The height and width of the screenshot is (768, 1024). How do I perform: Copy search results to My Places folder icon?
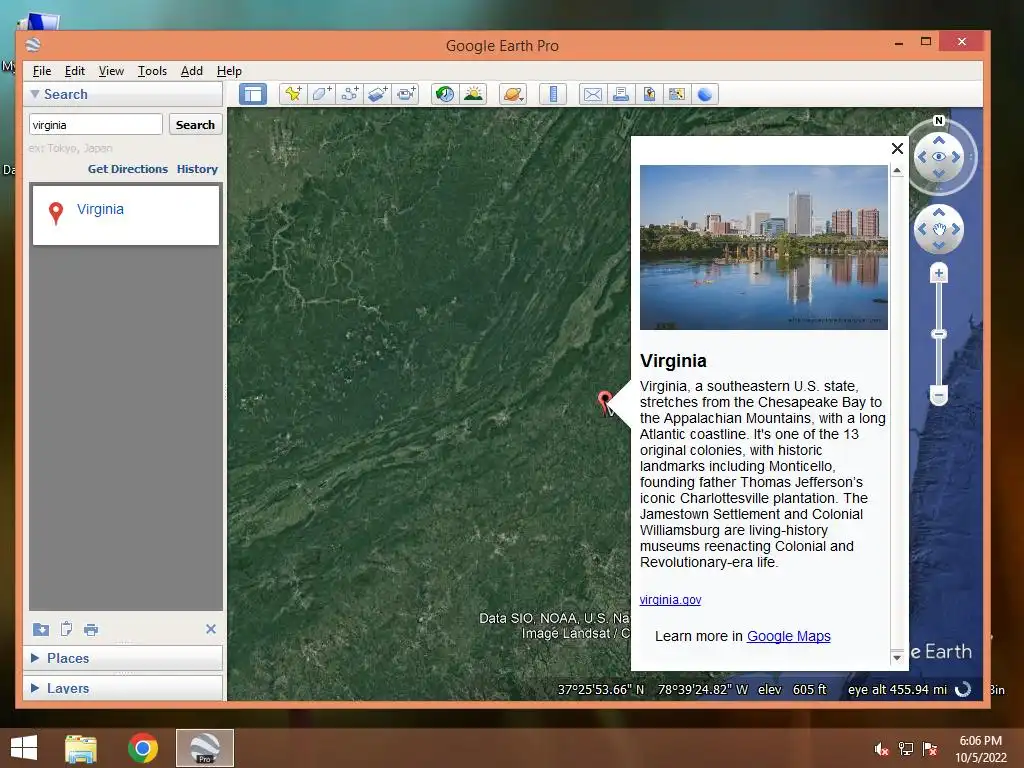pyautogui.click(x=40, y=629)
